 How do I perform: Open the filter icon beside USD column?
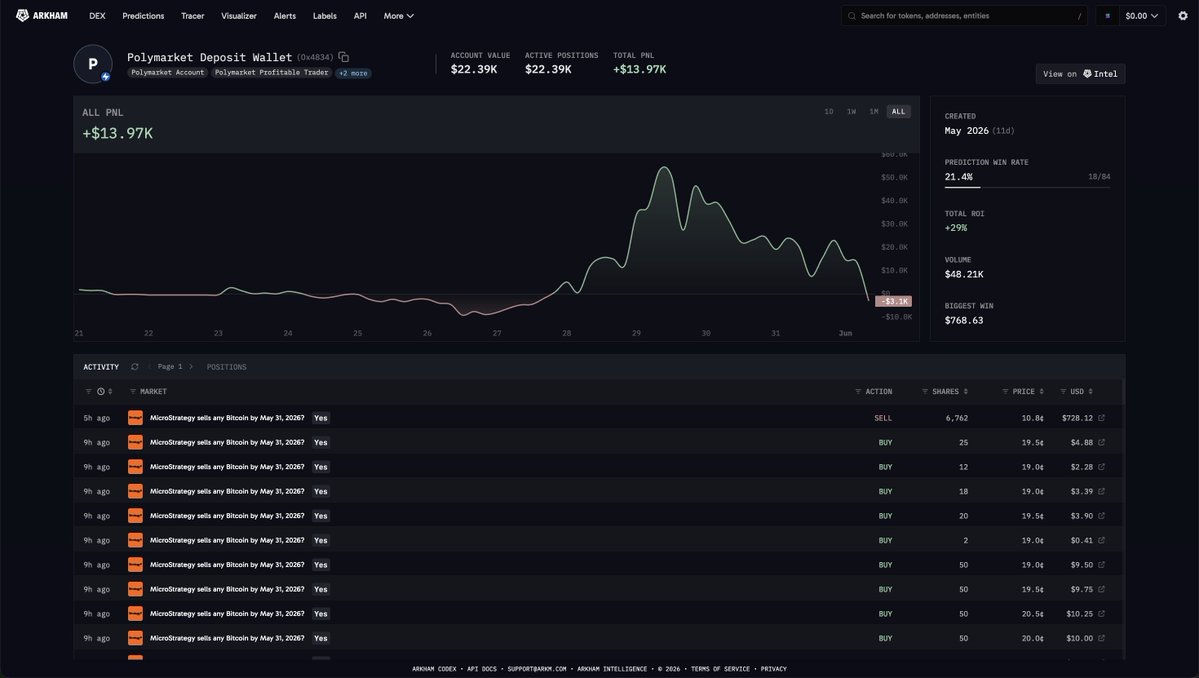coord(1063,391)
